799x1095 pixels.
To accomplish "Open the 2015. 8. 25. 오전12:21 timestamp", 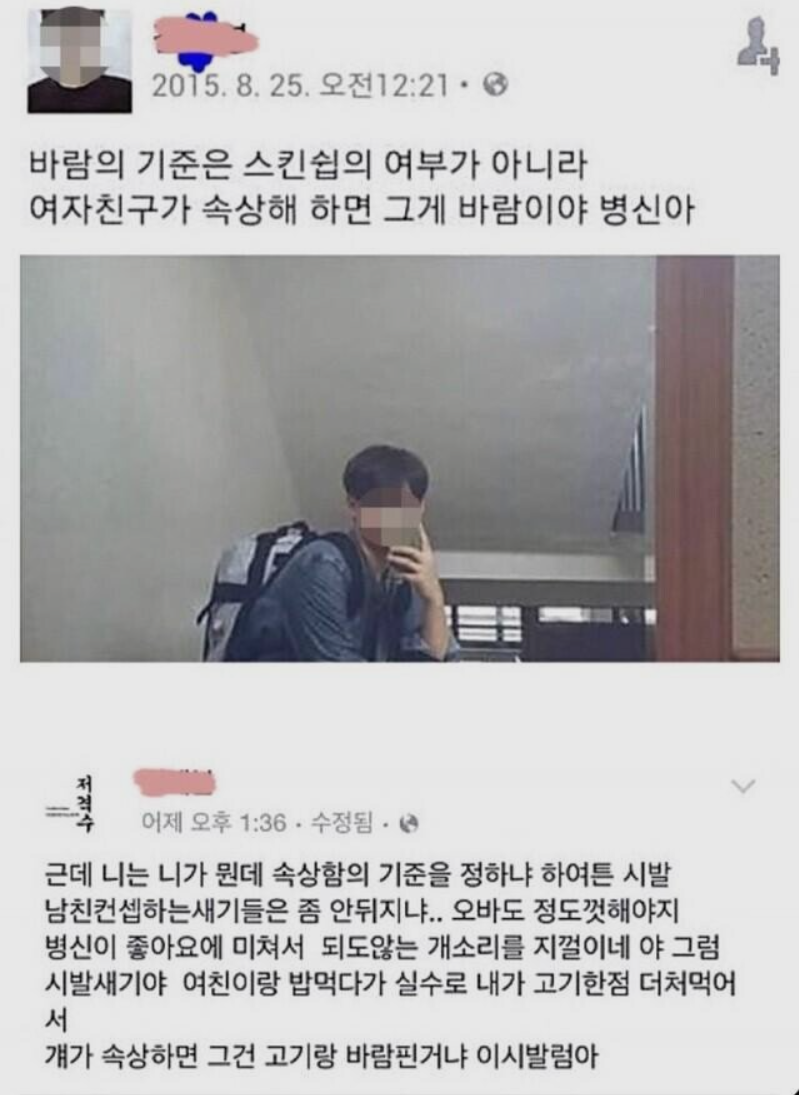I will point(300,85).
